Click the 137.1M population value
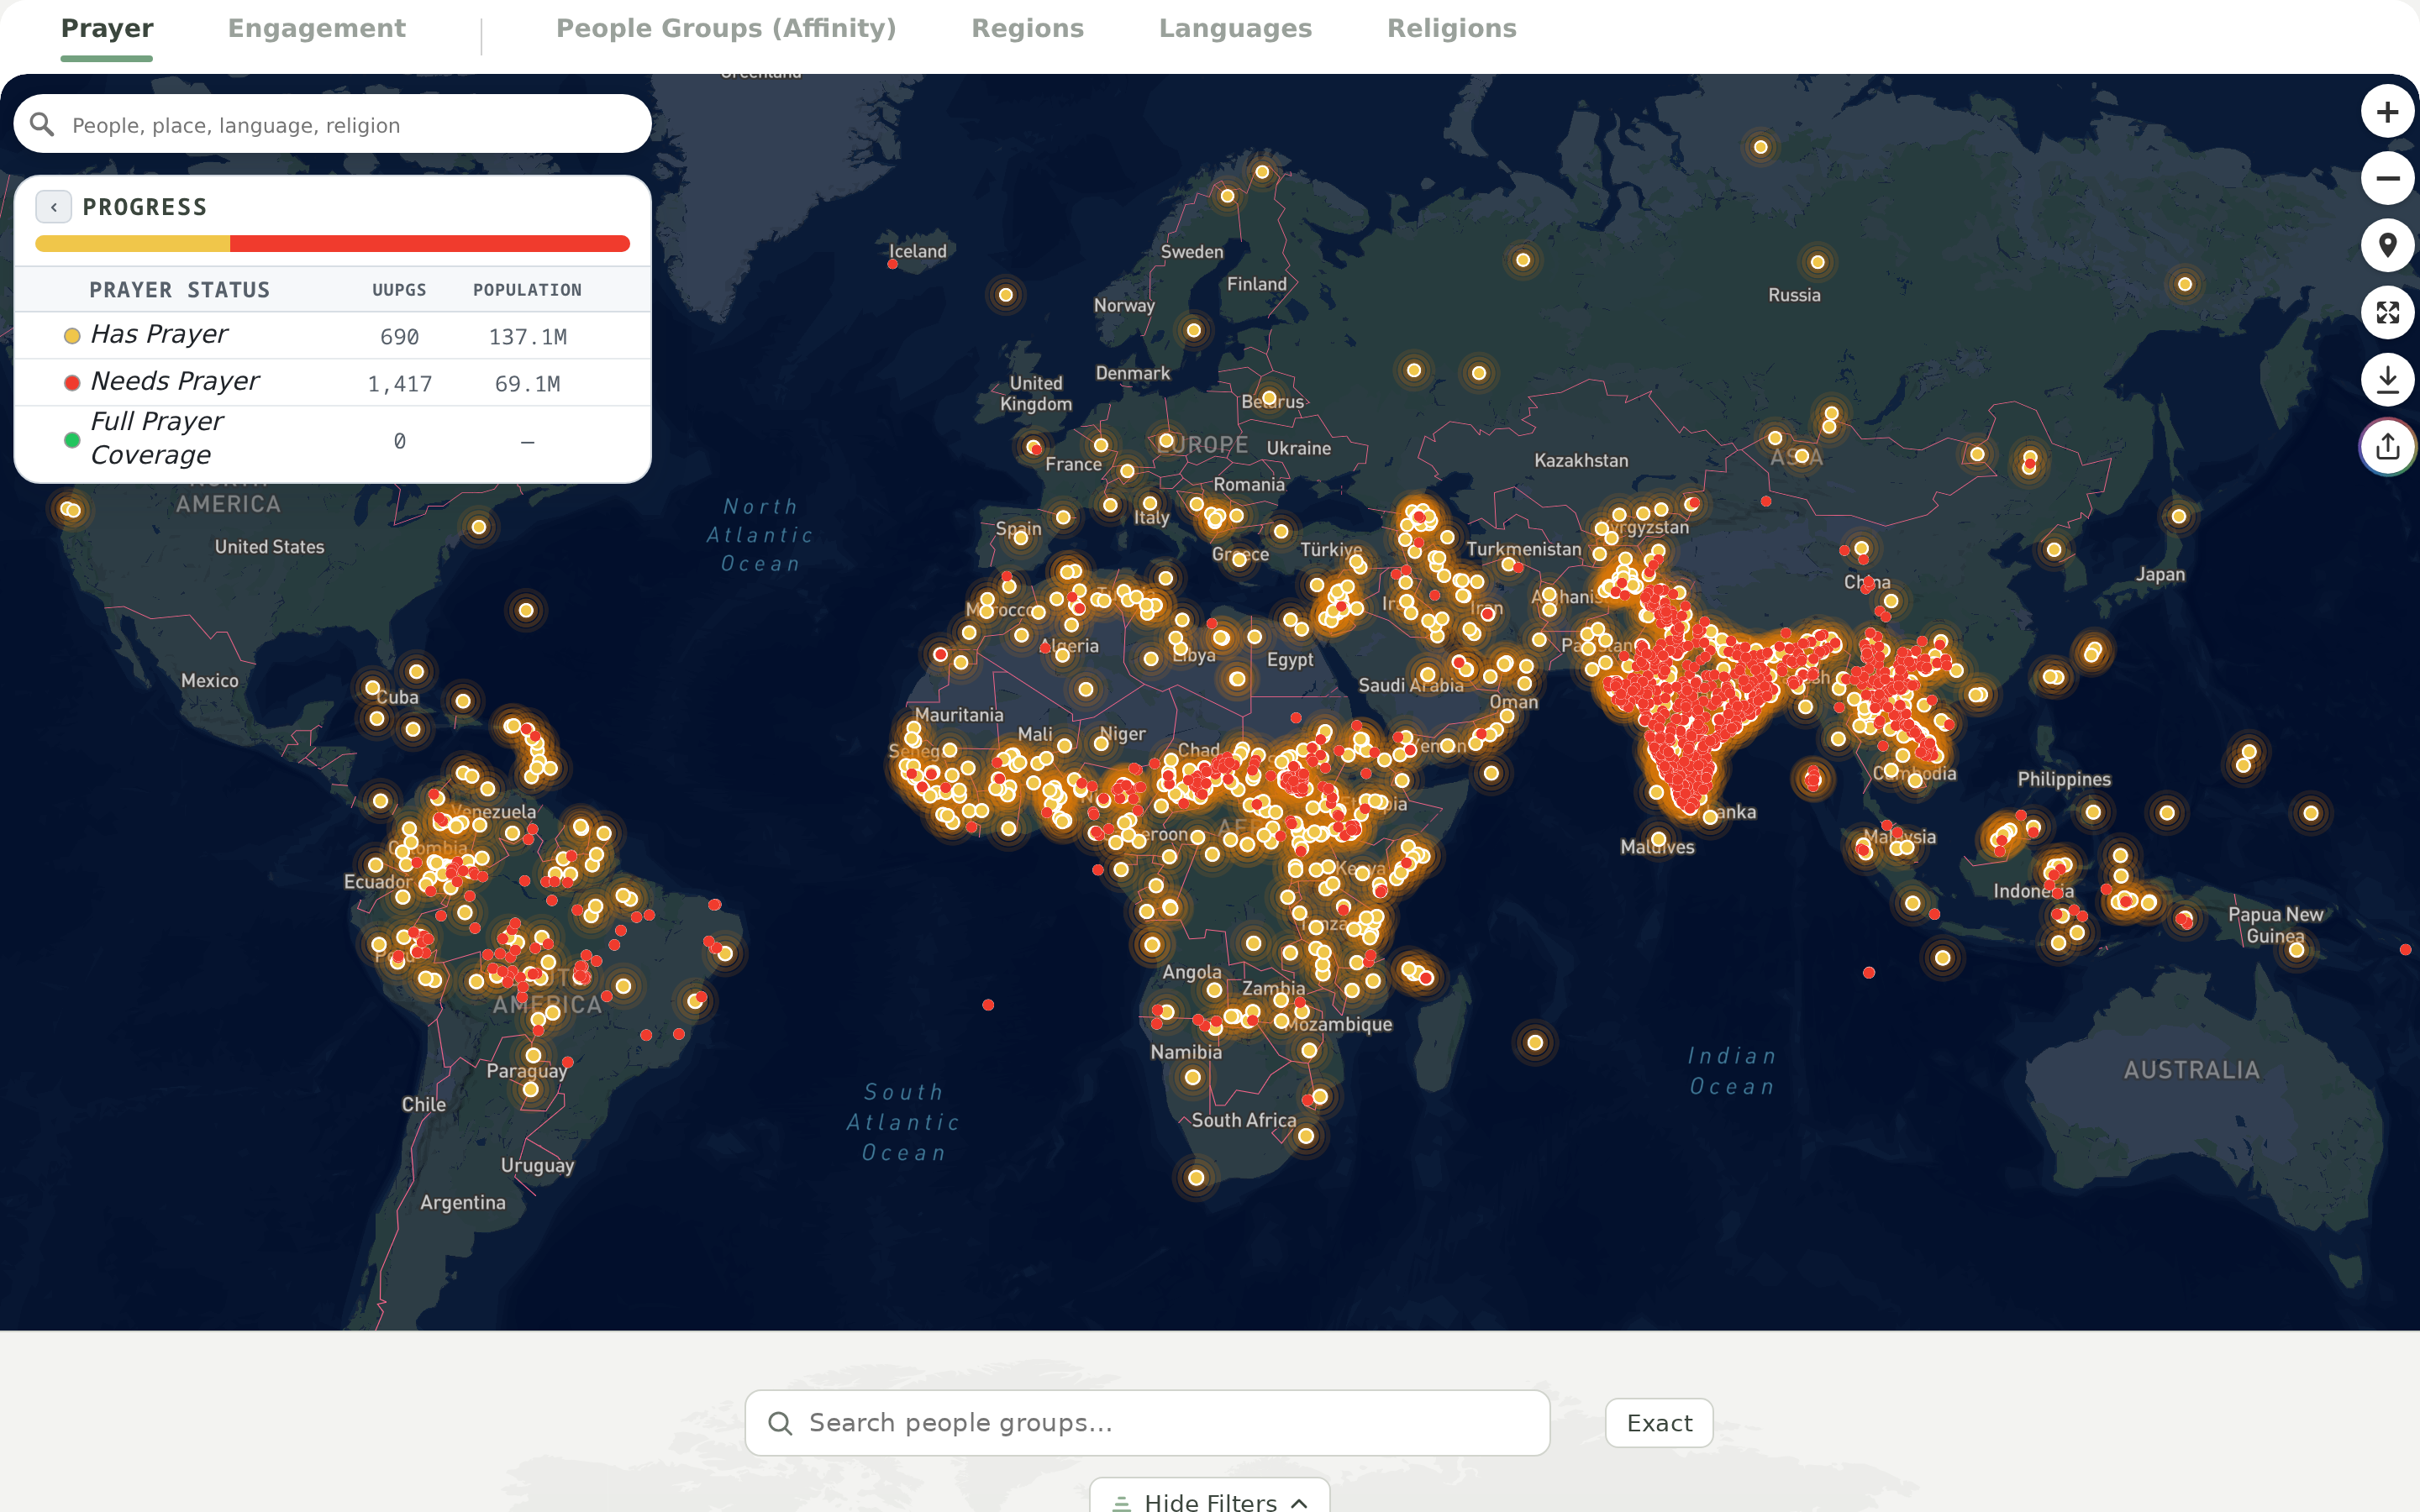This screenshot has width=2420, height=1512. tap(527, 337)
